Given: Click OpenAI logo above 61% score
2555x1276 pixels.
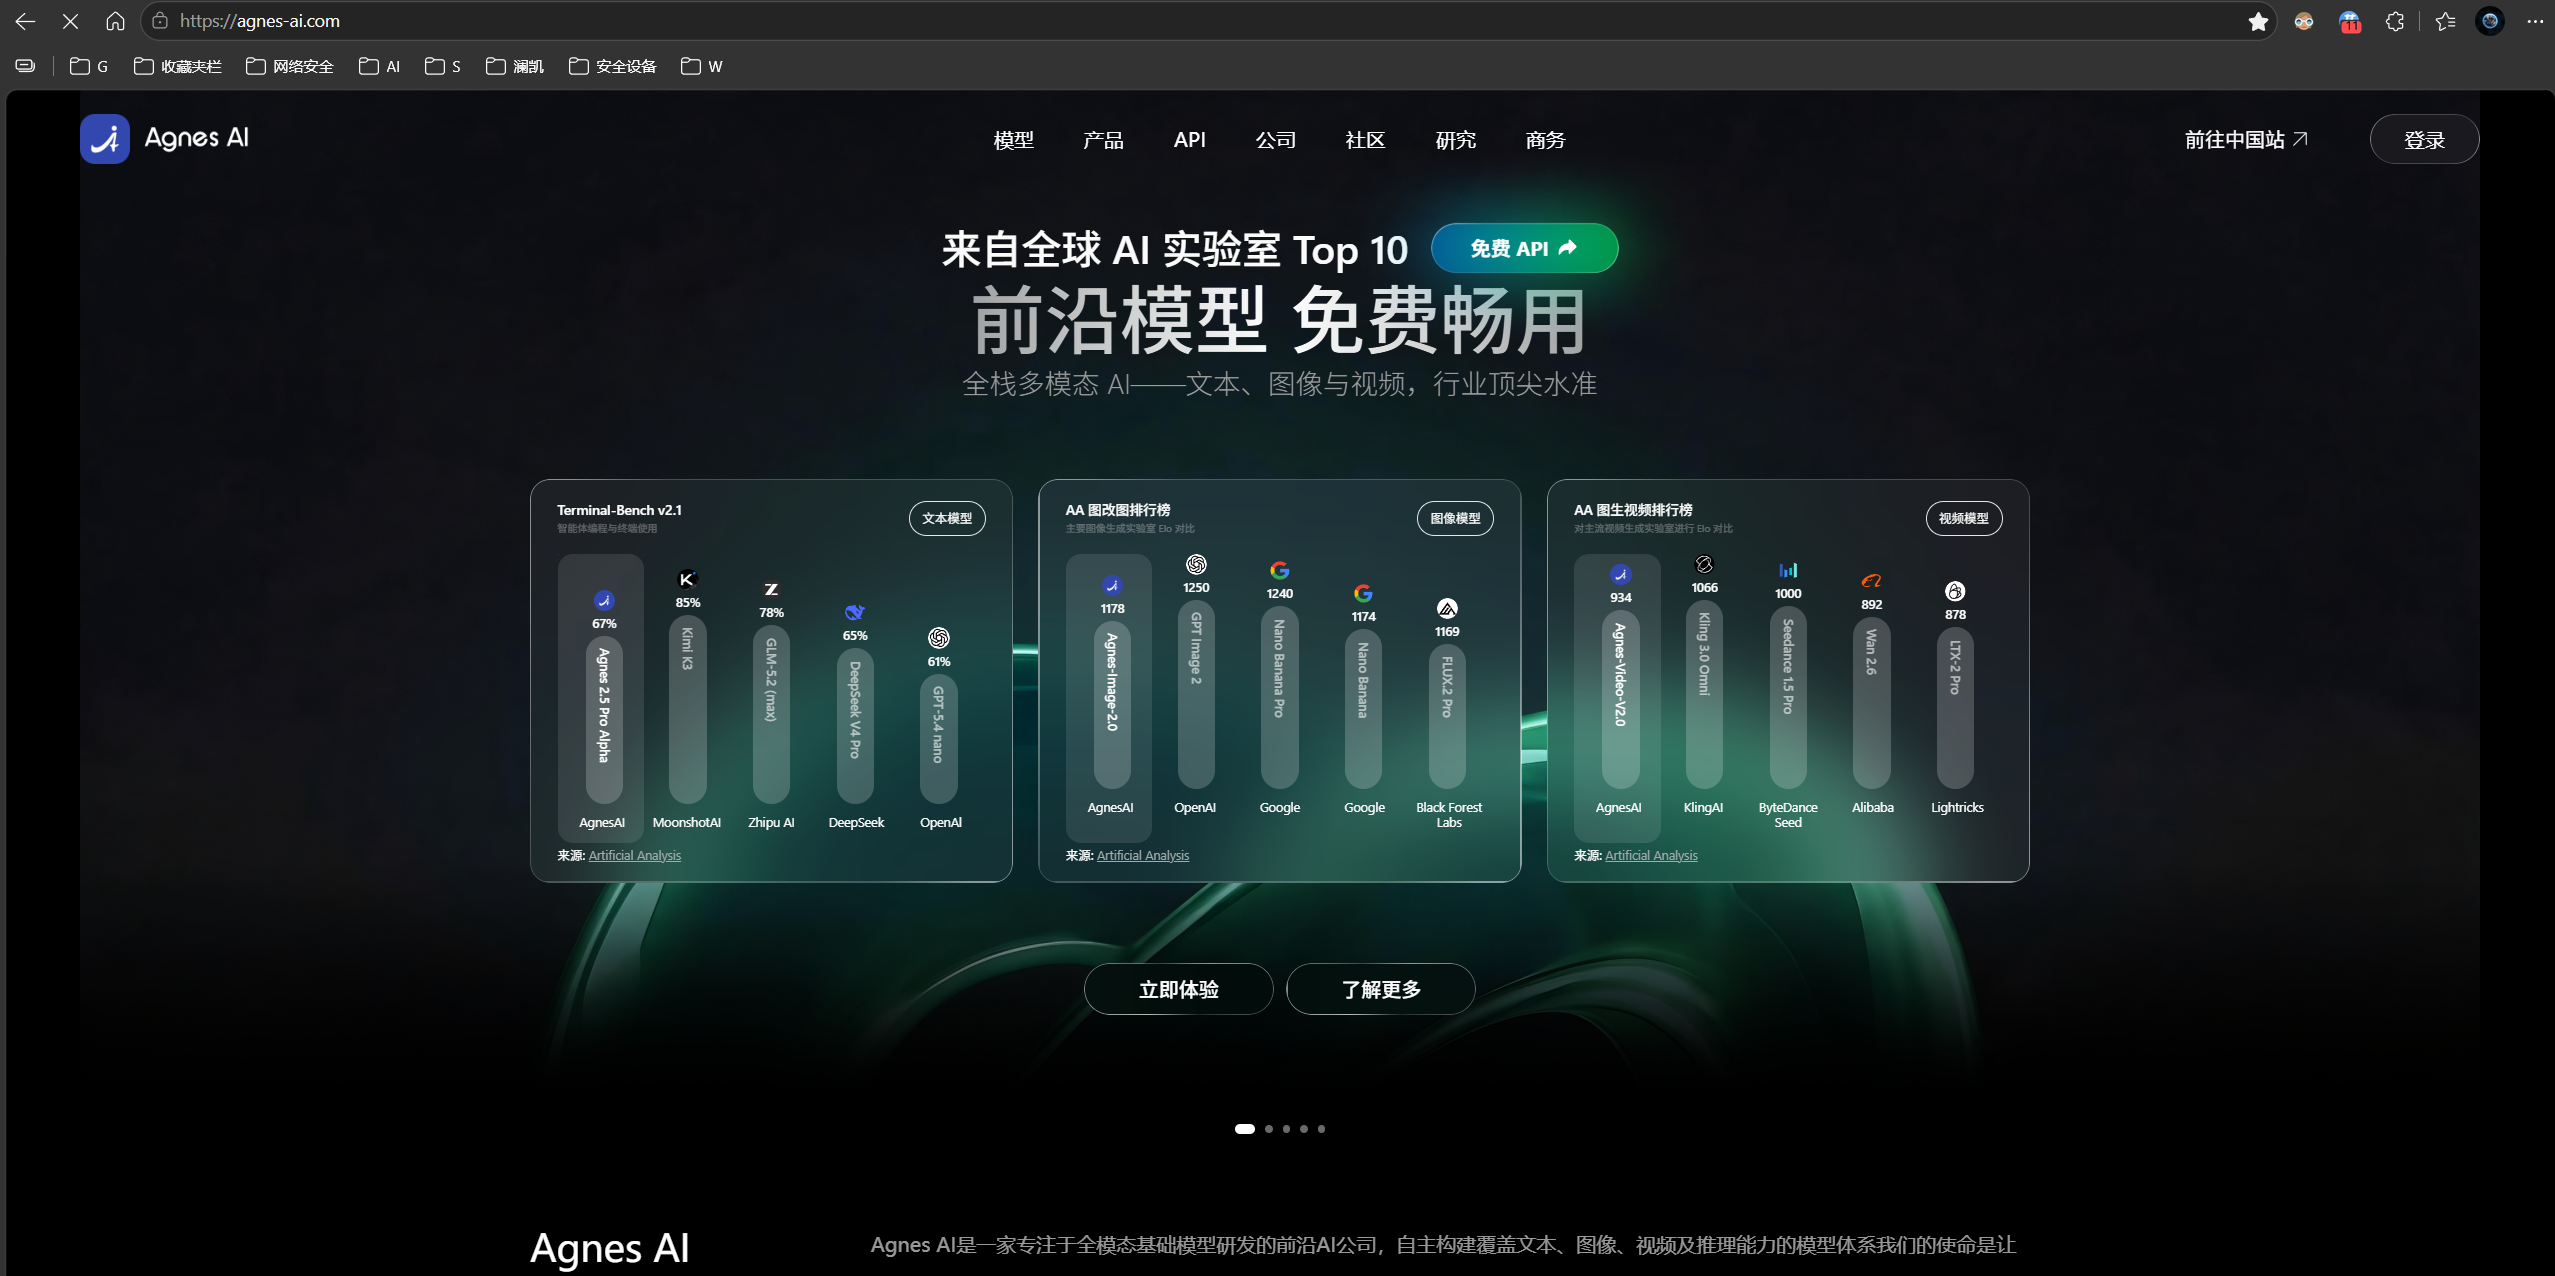Looking at the screenshot, I should [x=939, y=638].
